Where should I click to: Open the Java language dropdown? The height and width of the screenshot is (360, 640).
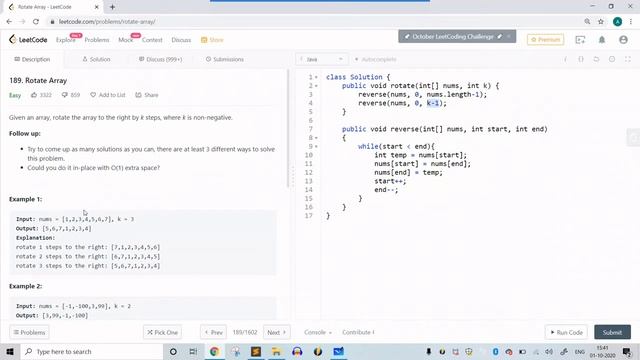(x=322, y=59)
